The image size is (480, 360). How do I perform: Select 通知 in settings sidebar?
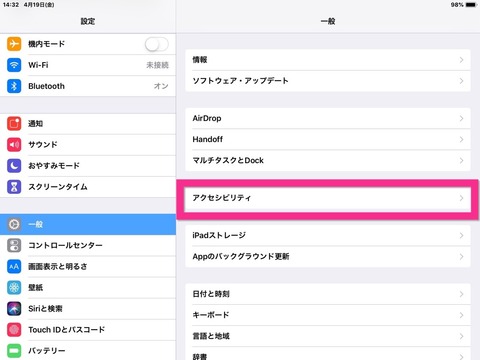coord(88,123)
